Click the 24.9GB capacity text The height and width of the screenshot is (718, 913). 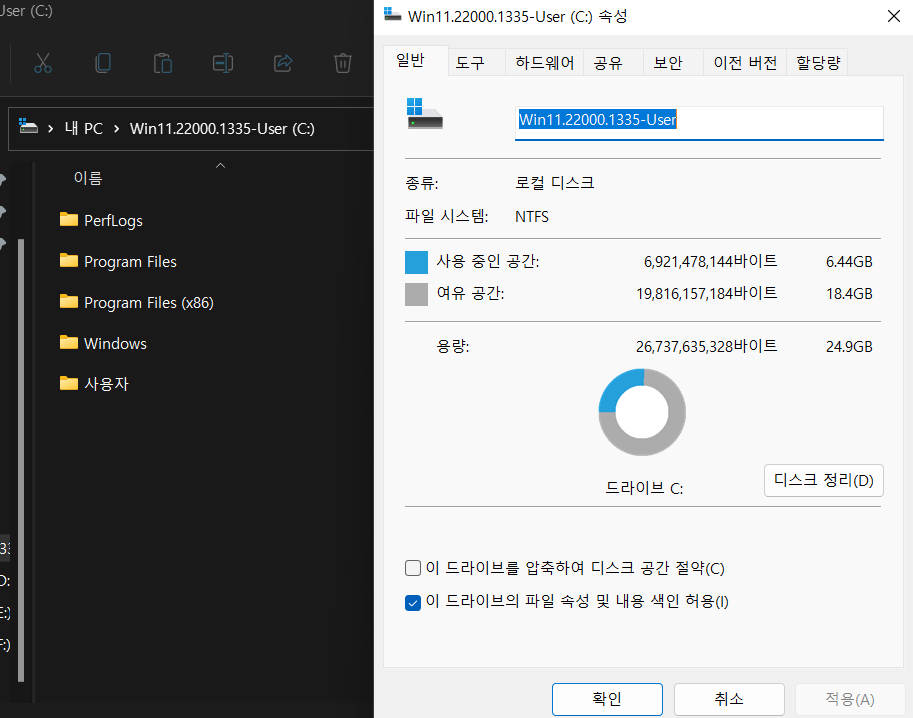click(x=849, y=347)
